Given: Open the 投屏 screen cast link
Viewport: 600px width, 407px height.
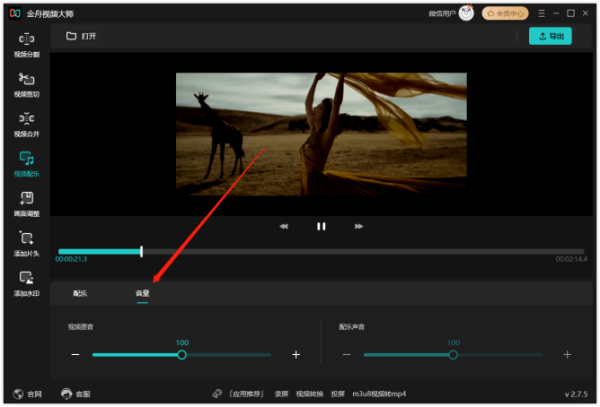Looking at the screenshot, I should [x=338, y=394].
